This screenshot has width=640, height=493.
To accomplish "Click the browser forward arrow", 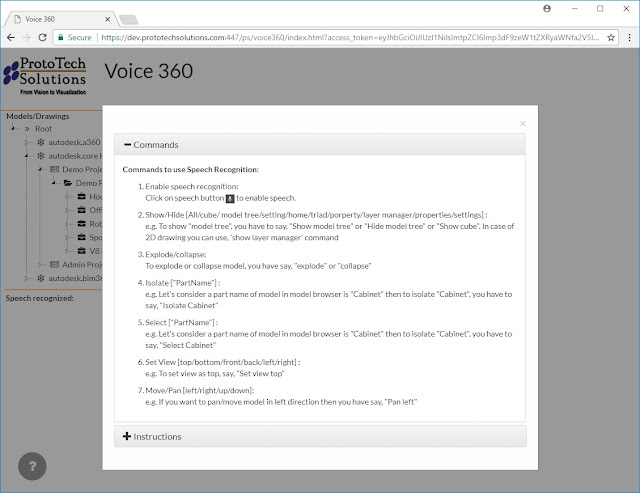I will coord(27,38).
